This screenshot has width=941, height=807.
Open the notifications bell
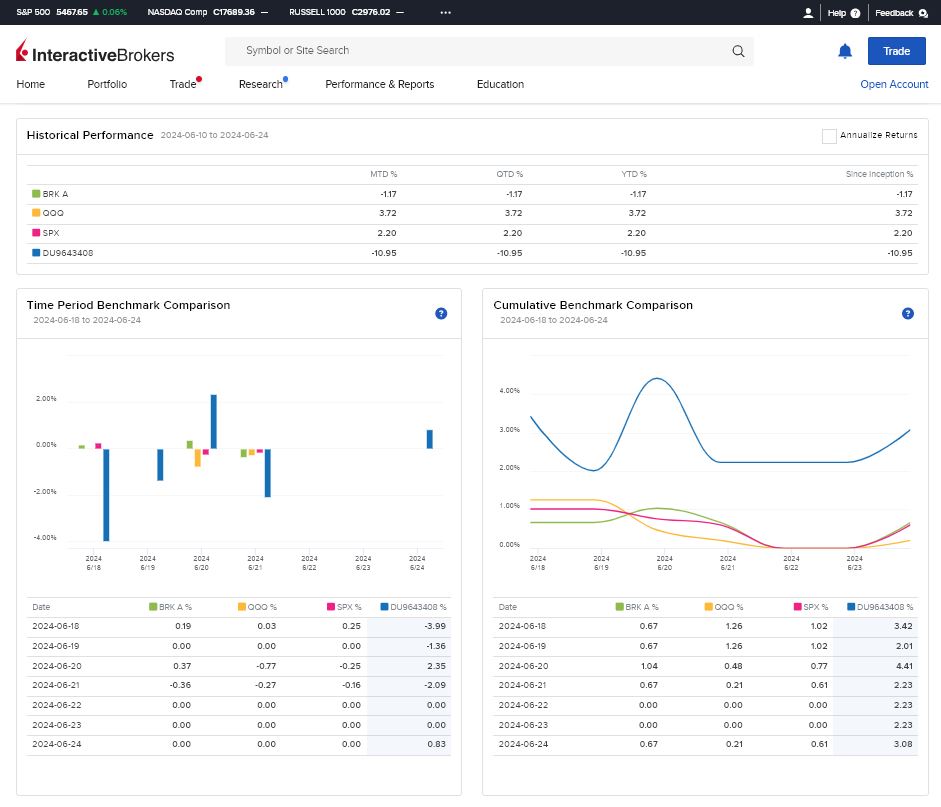(844, 51)
